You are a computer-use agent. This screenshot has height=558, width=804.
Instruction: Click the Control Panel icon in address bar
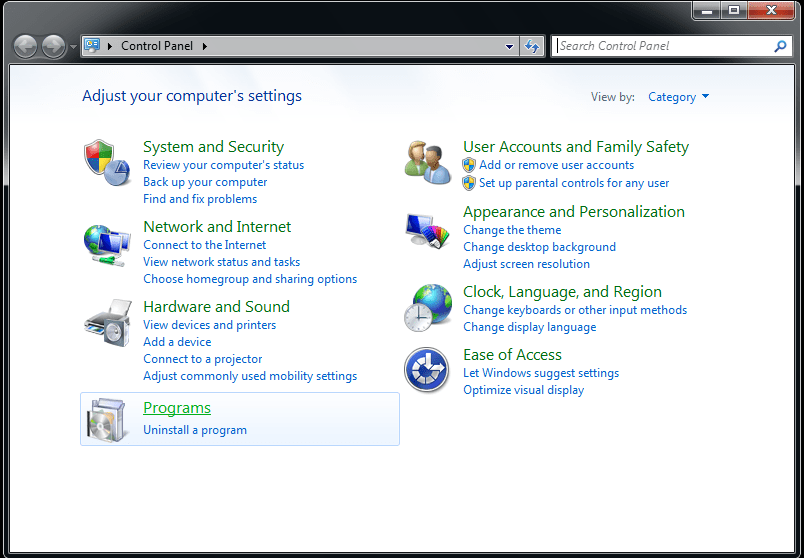click(x=92, y=46)
